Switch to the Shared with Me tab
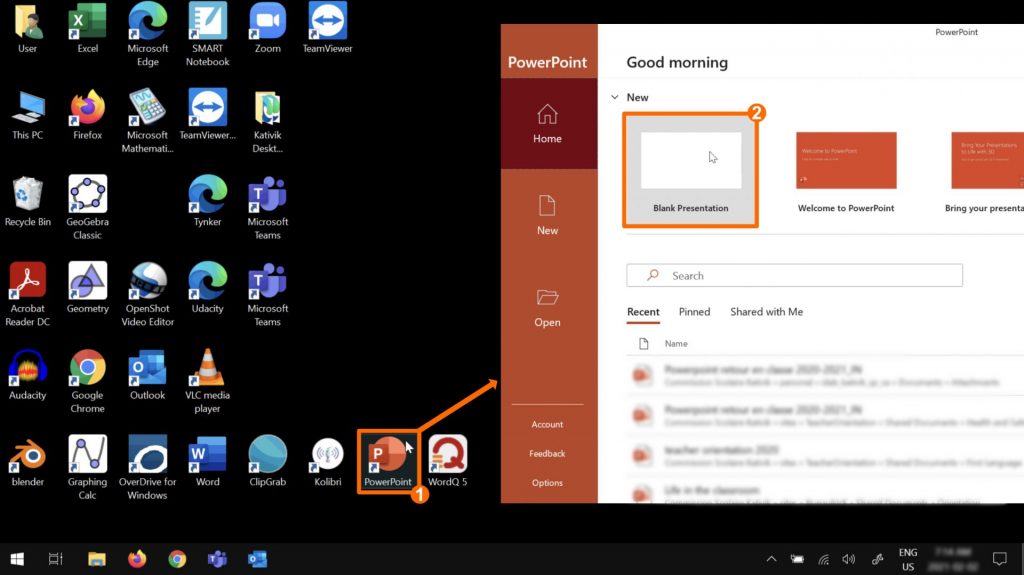 pyautogui.click(x=766, y=312)
